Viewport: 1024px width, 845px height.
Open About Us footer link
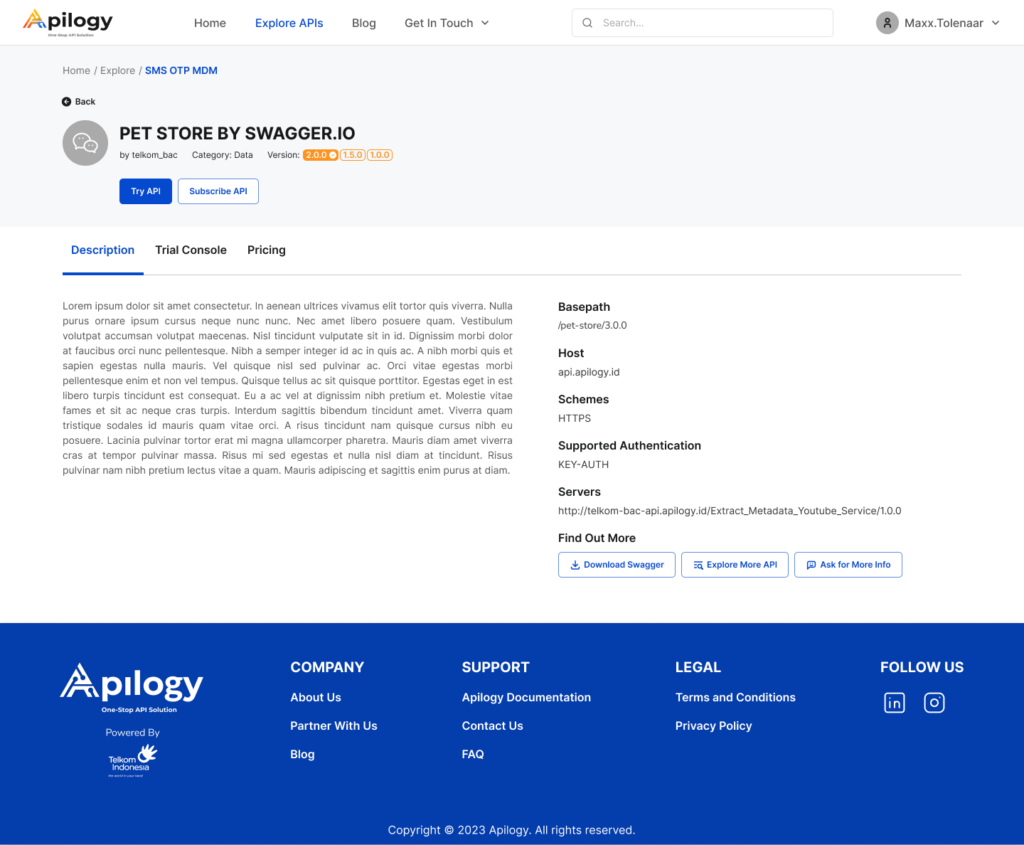[x=315, y=697]
